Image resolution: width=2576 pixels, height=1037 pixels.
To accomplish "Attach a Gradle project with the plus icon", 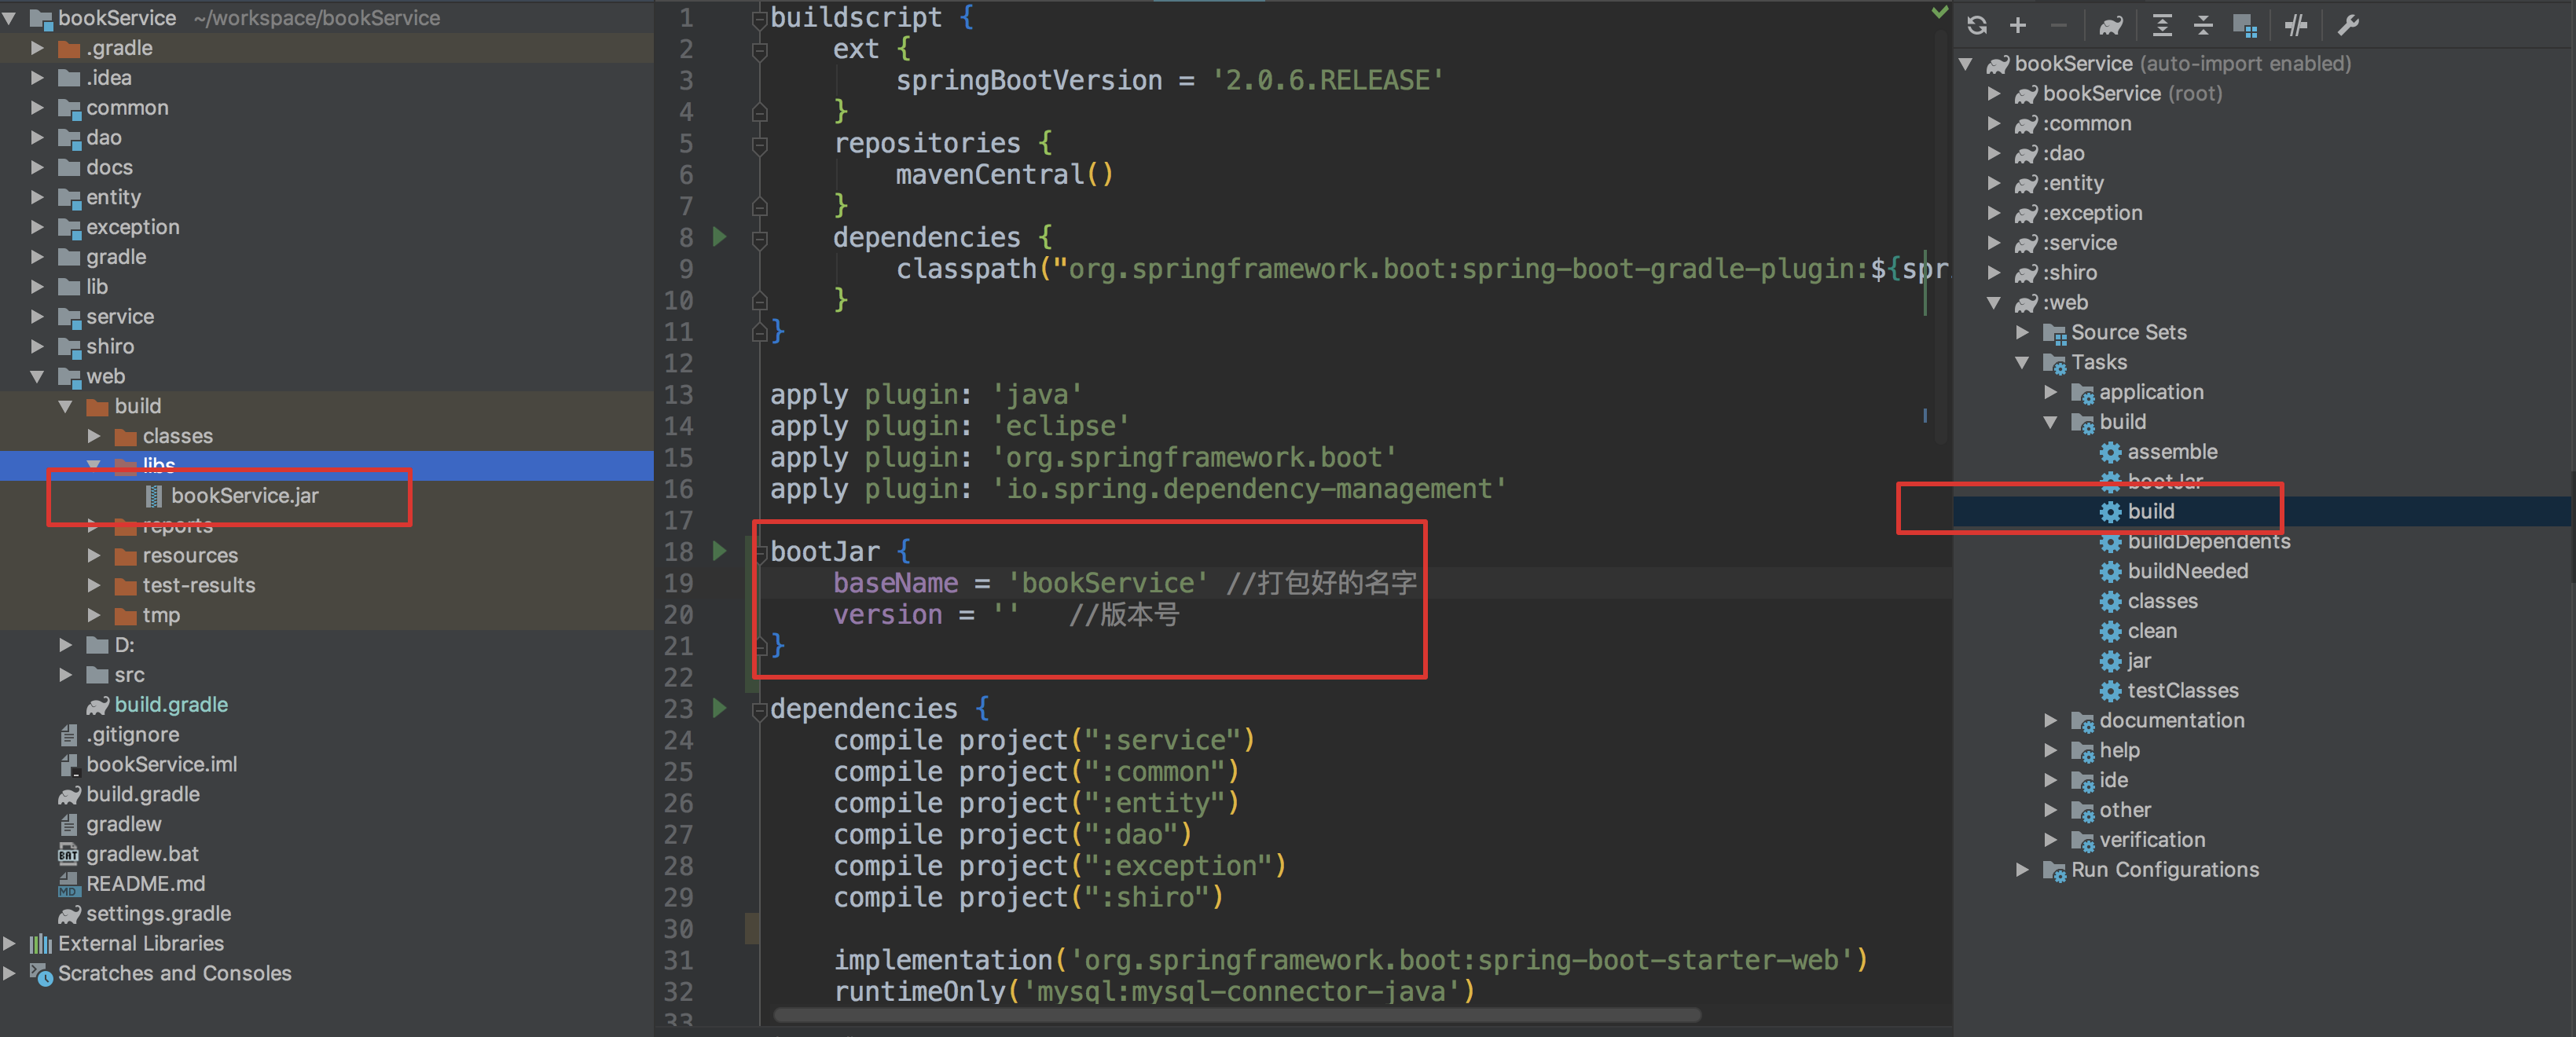I will tap(2018, 25).
